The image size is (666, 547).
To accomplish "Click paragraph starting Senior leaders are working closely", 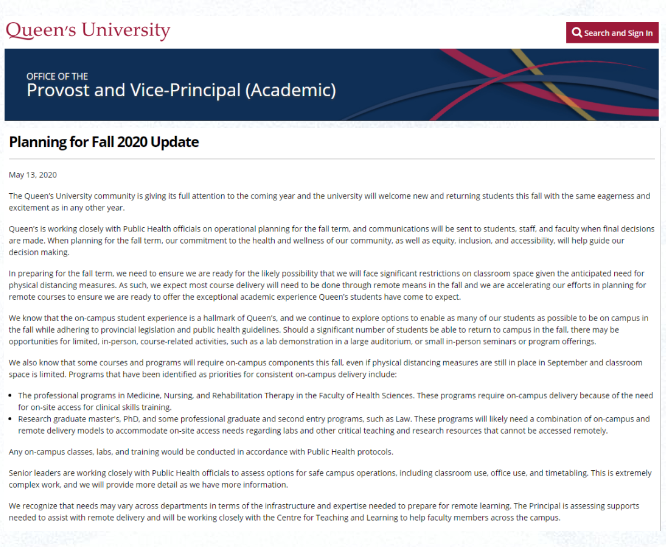I will pyautogui.click(x=330, y=479).
